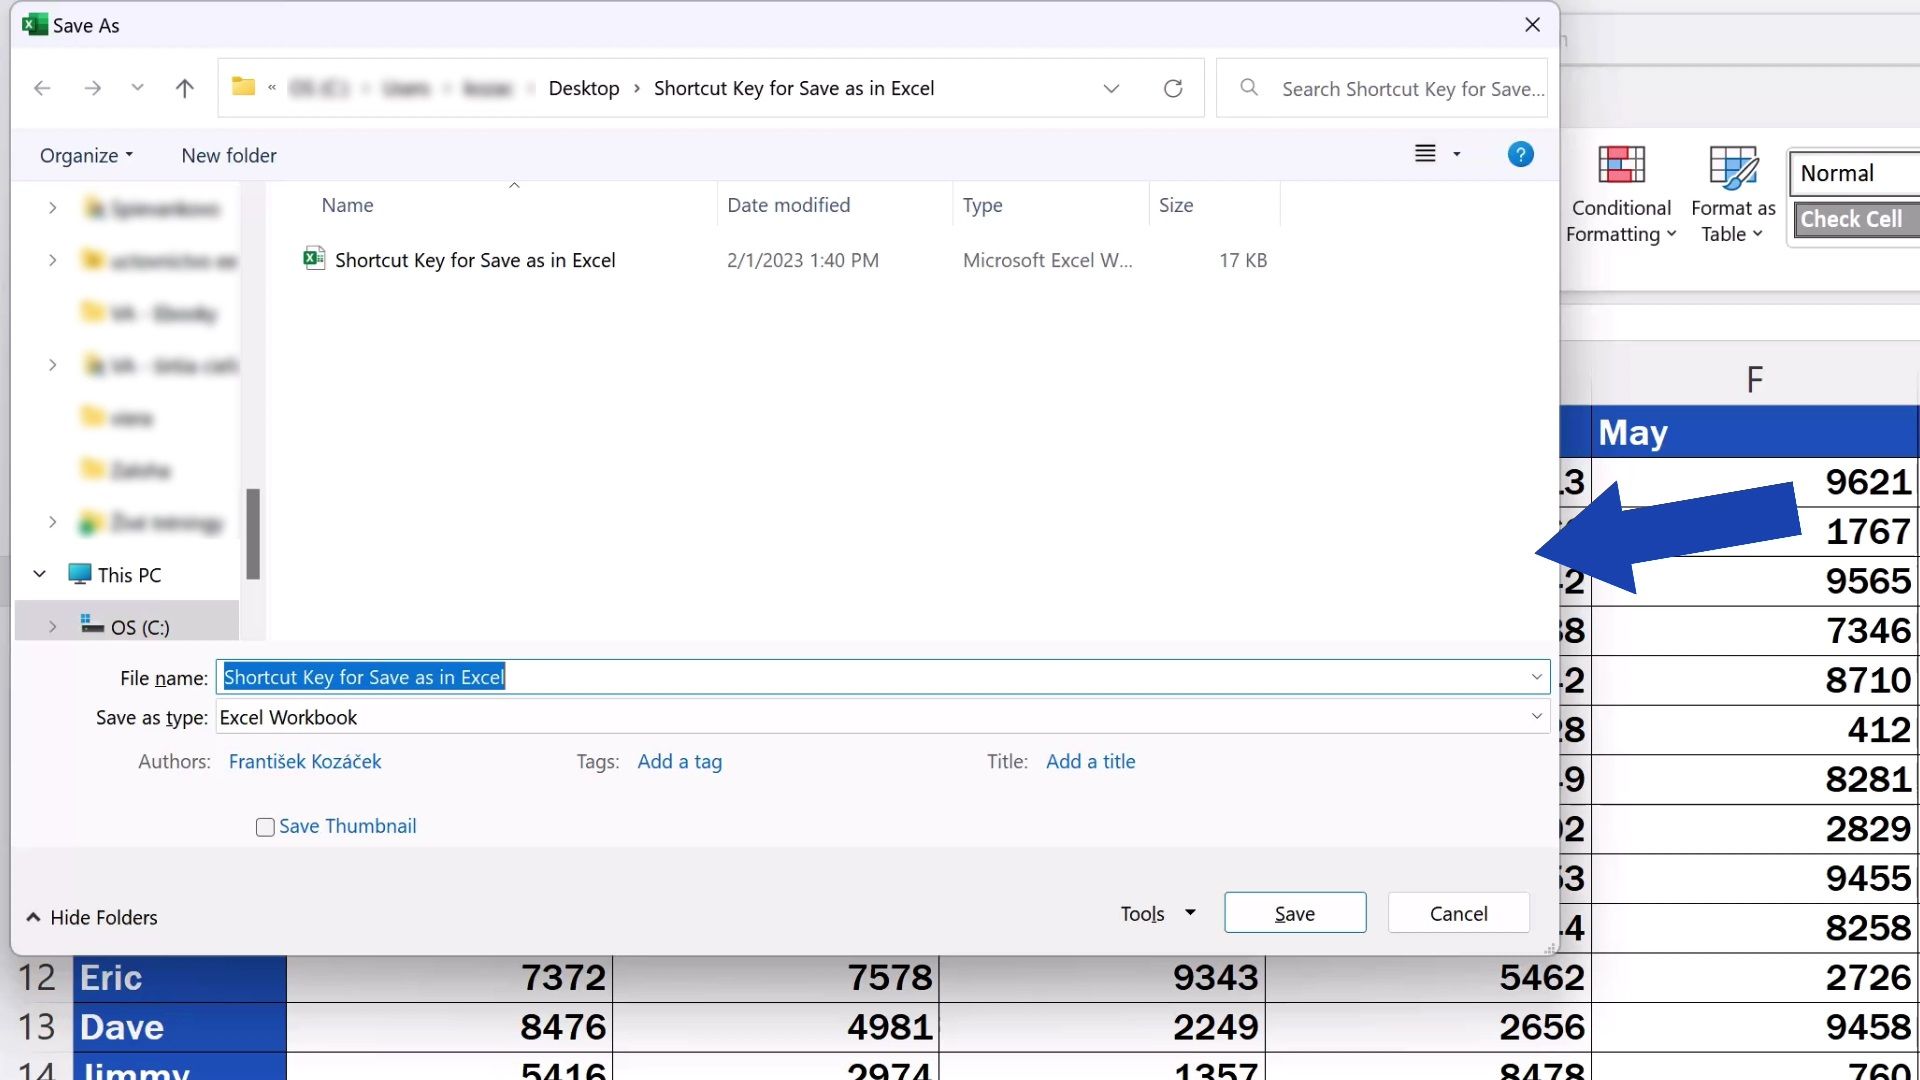This screenshot has height=1080, width=1920.
Task: Enable the Save Thumbnail checkbox
Action: [x=265, y=827]
